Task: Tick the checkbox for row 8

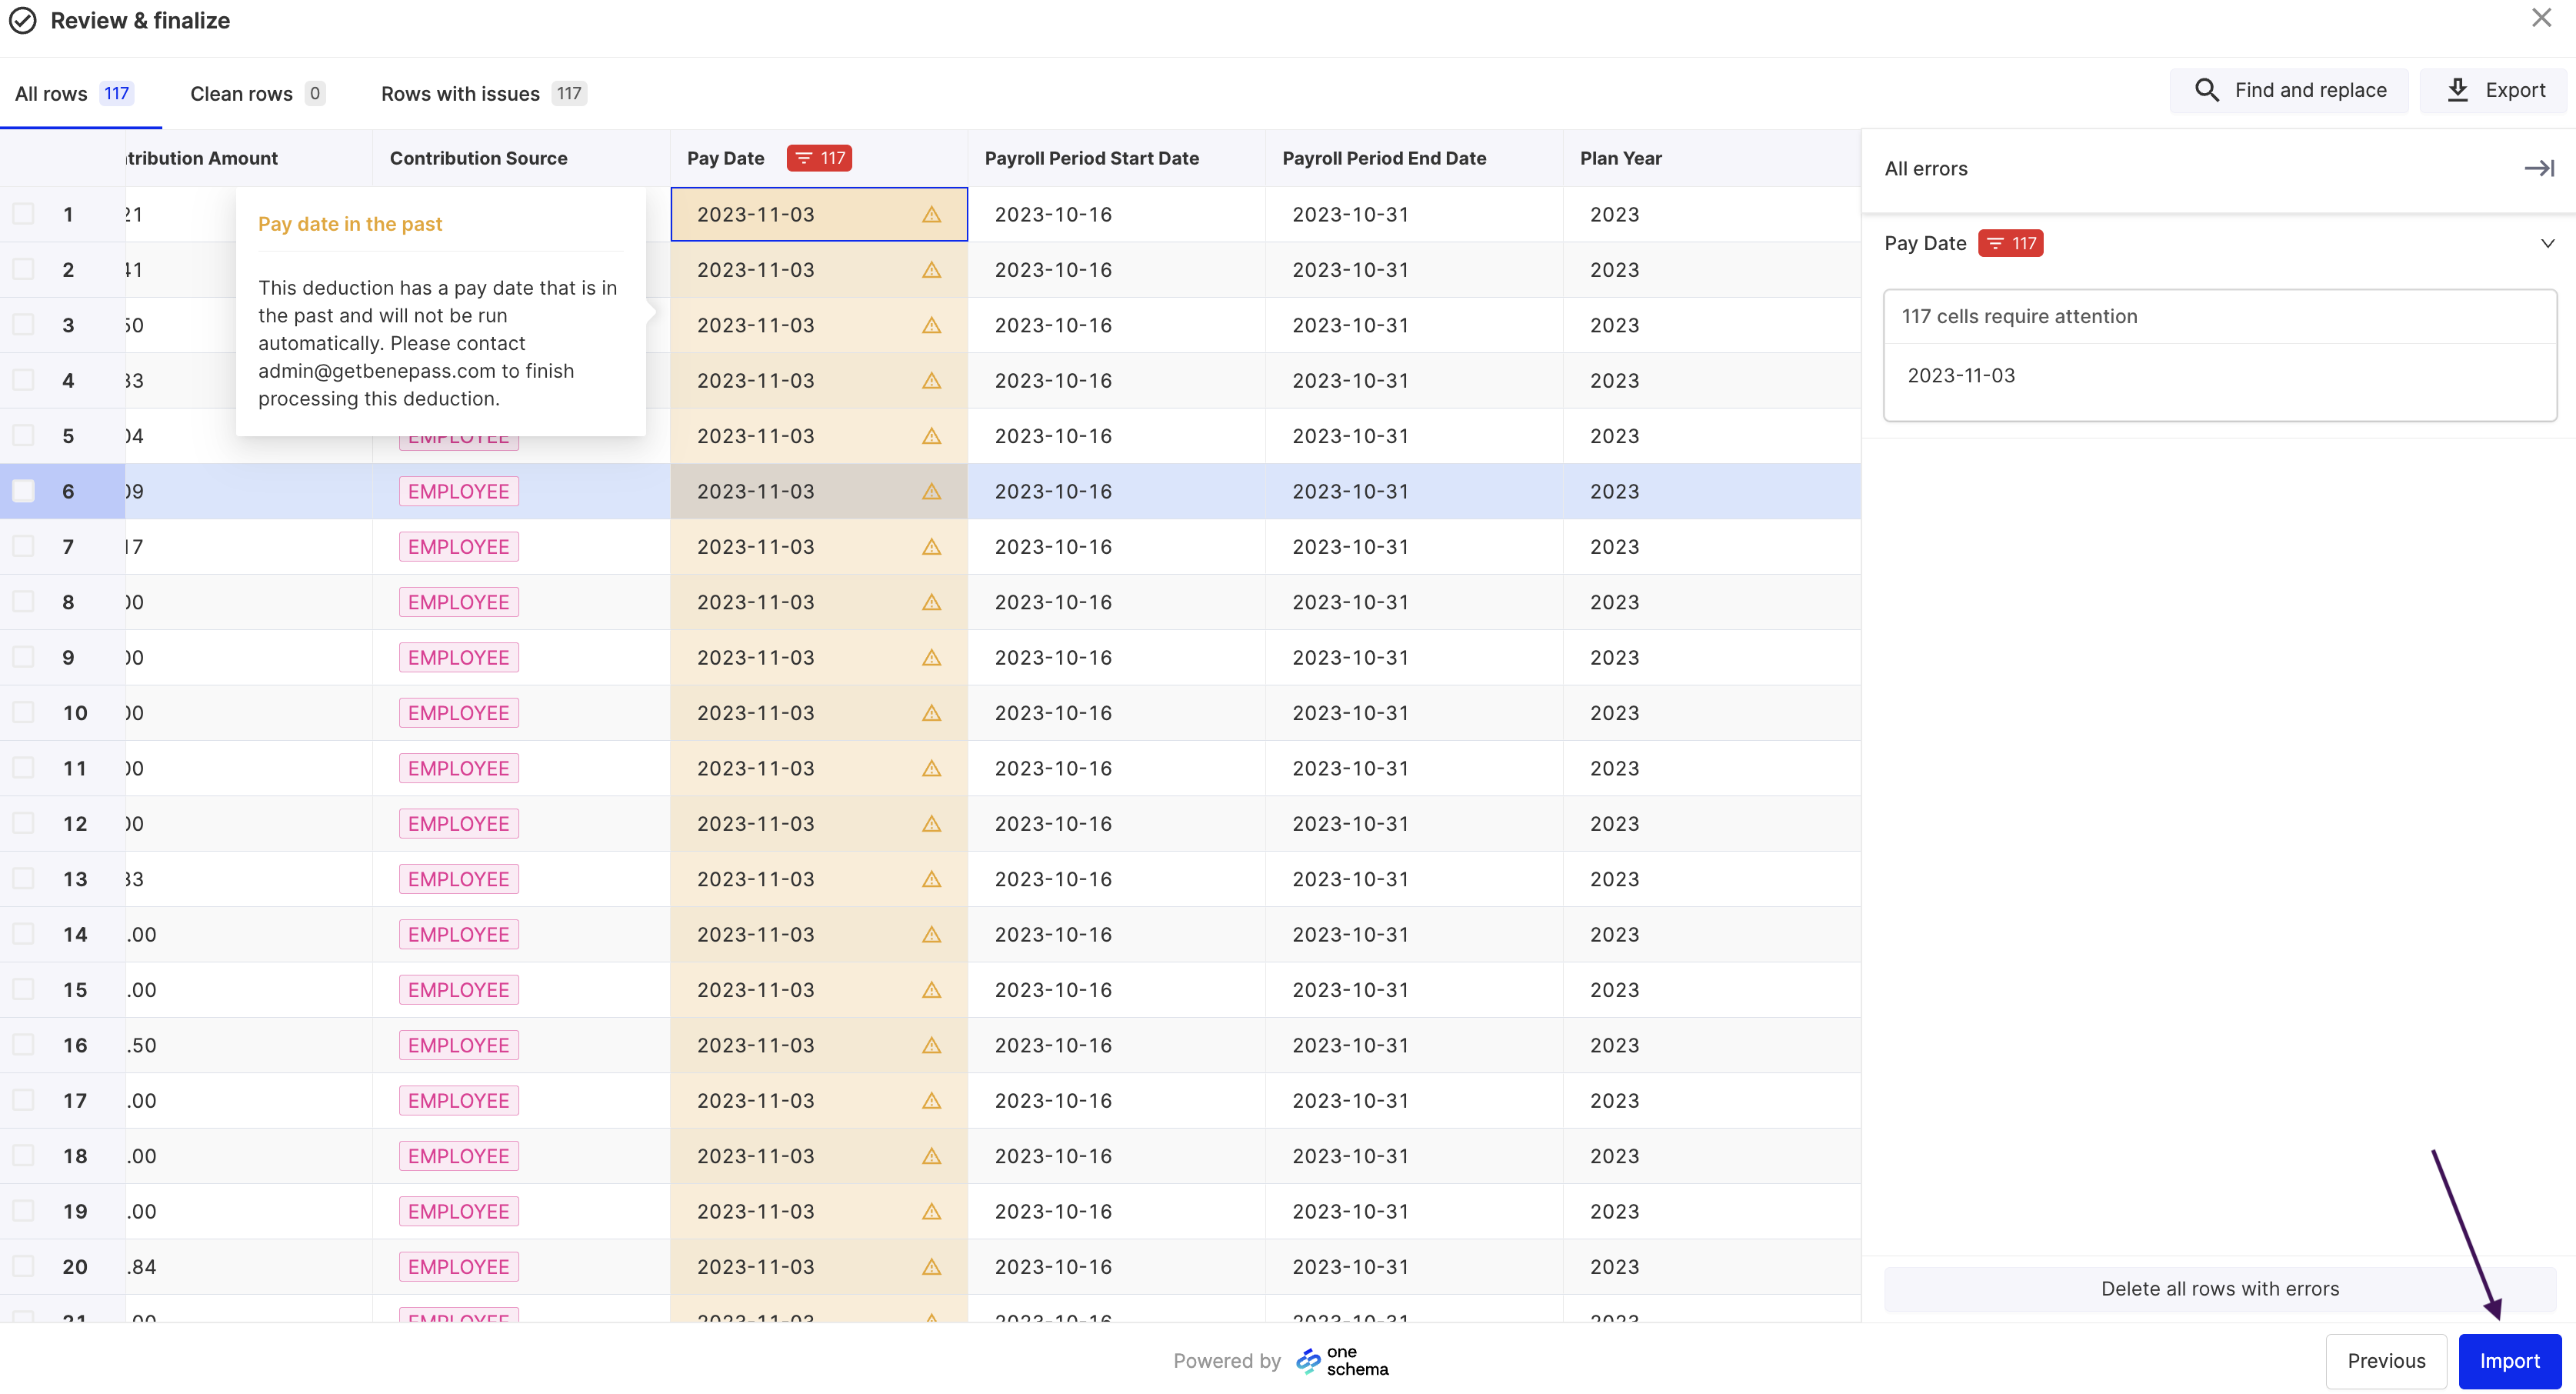Action: 23,602
